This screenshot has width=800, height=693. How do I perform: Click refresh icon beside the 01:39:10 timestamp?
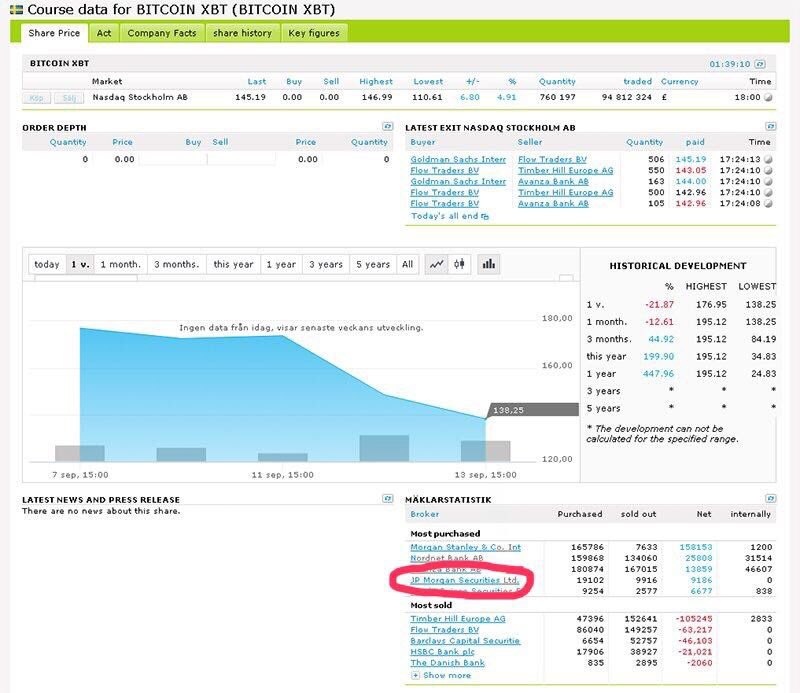point(759,62)
